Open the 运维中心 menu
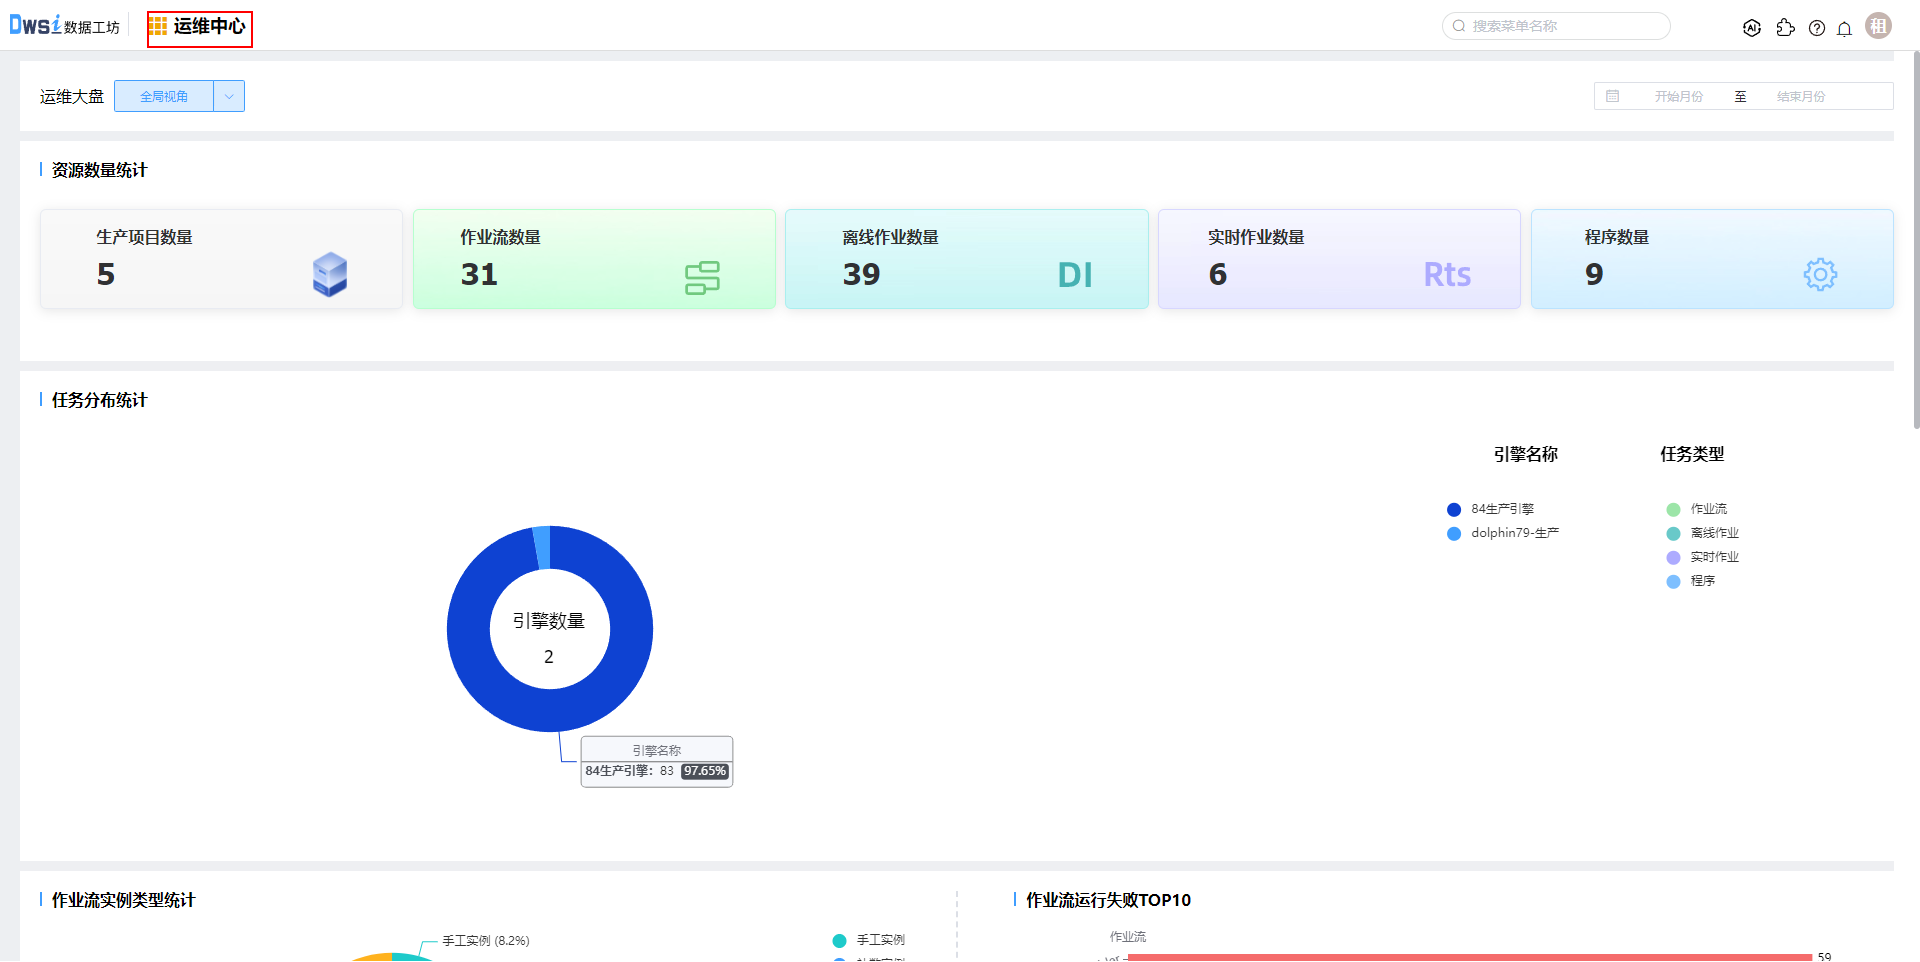 (200, 27)
